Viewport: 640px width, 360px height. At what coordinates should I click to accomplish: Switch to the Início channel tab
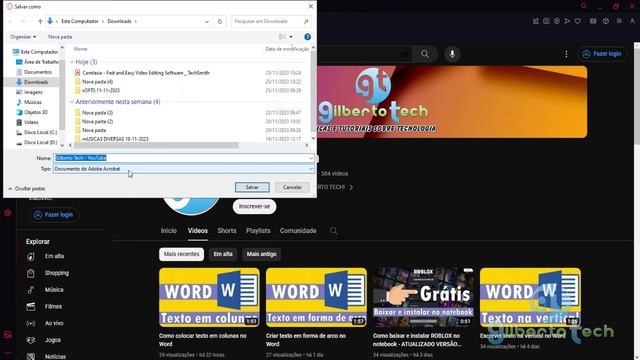(169, 231)
